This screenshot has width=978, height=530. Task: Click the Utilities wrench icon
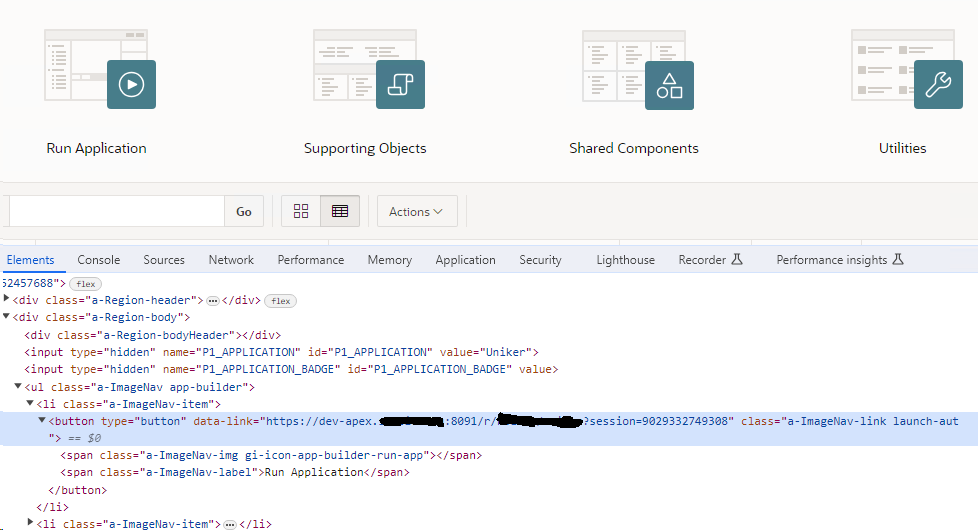(x=937, y=85)
